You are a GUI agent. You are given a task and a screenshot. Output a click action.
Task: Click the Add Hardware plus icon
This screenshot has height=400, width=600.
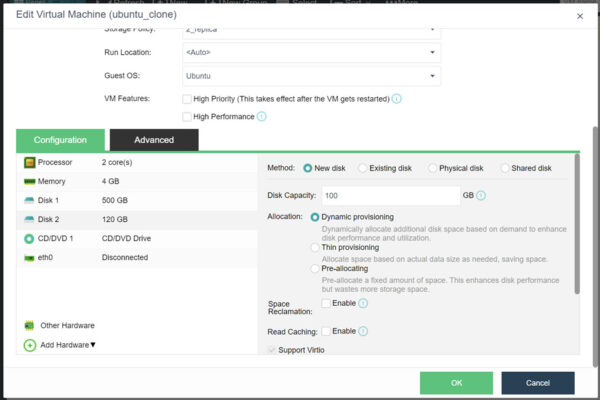pyautogui.click(x=30, y=345)
